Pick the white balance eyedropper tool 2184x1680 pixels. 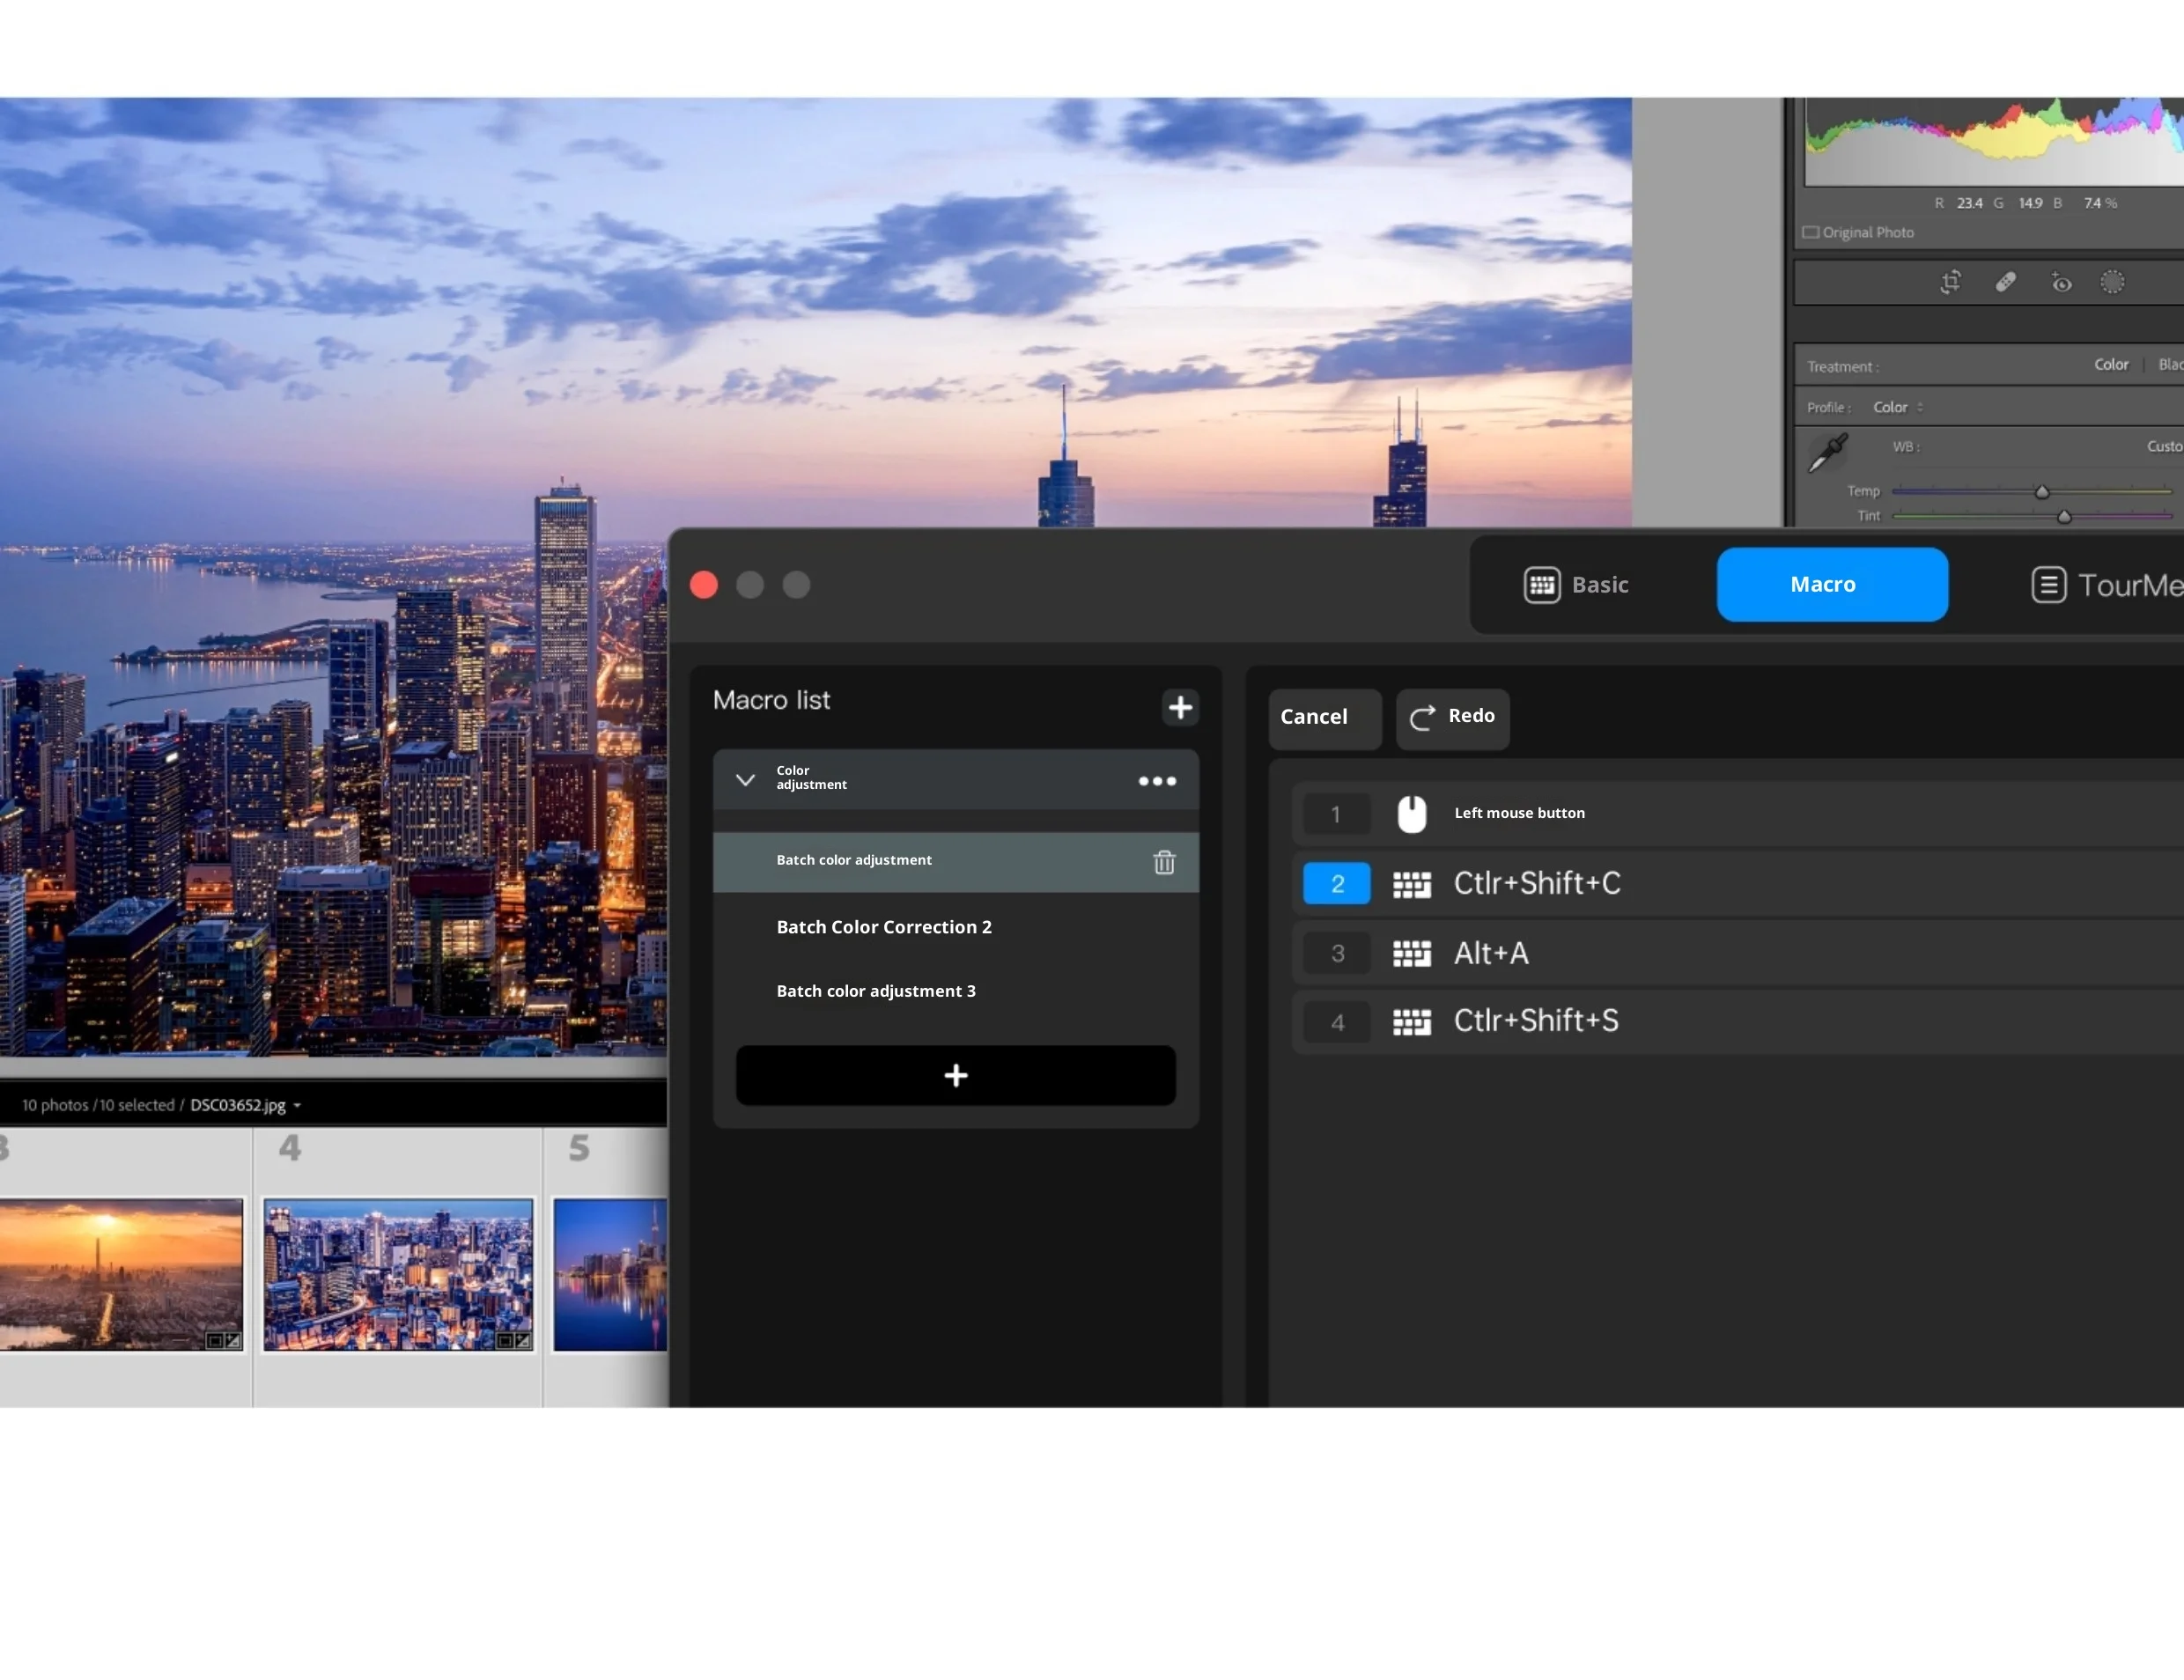tap(1829, 452)
